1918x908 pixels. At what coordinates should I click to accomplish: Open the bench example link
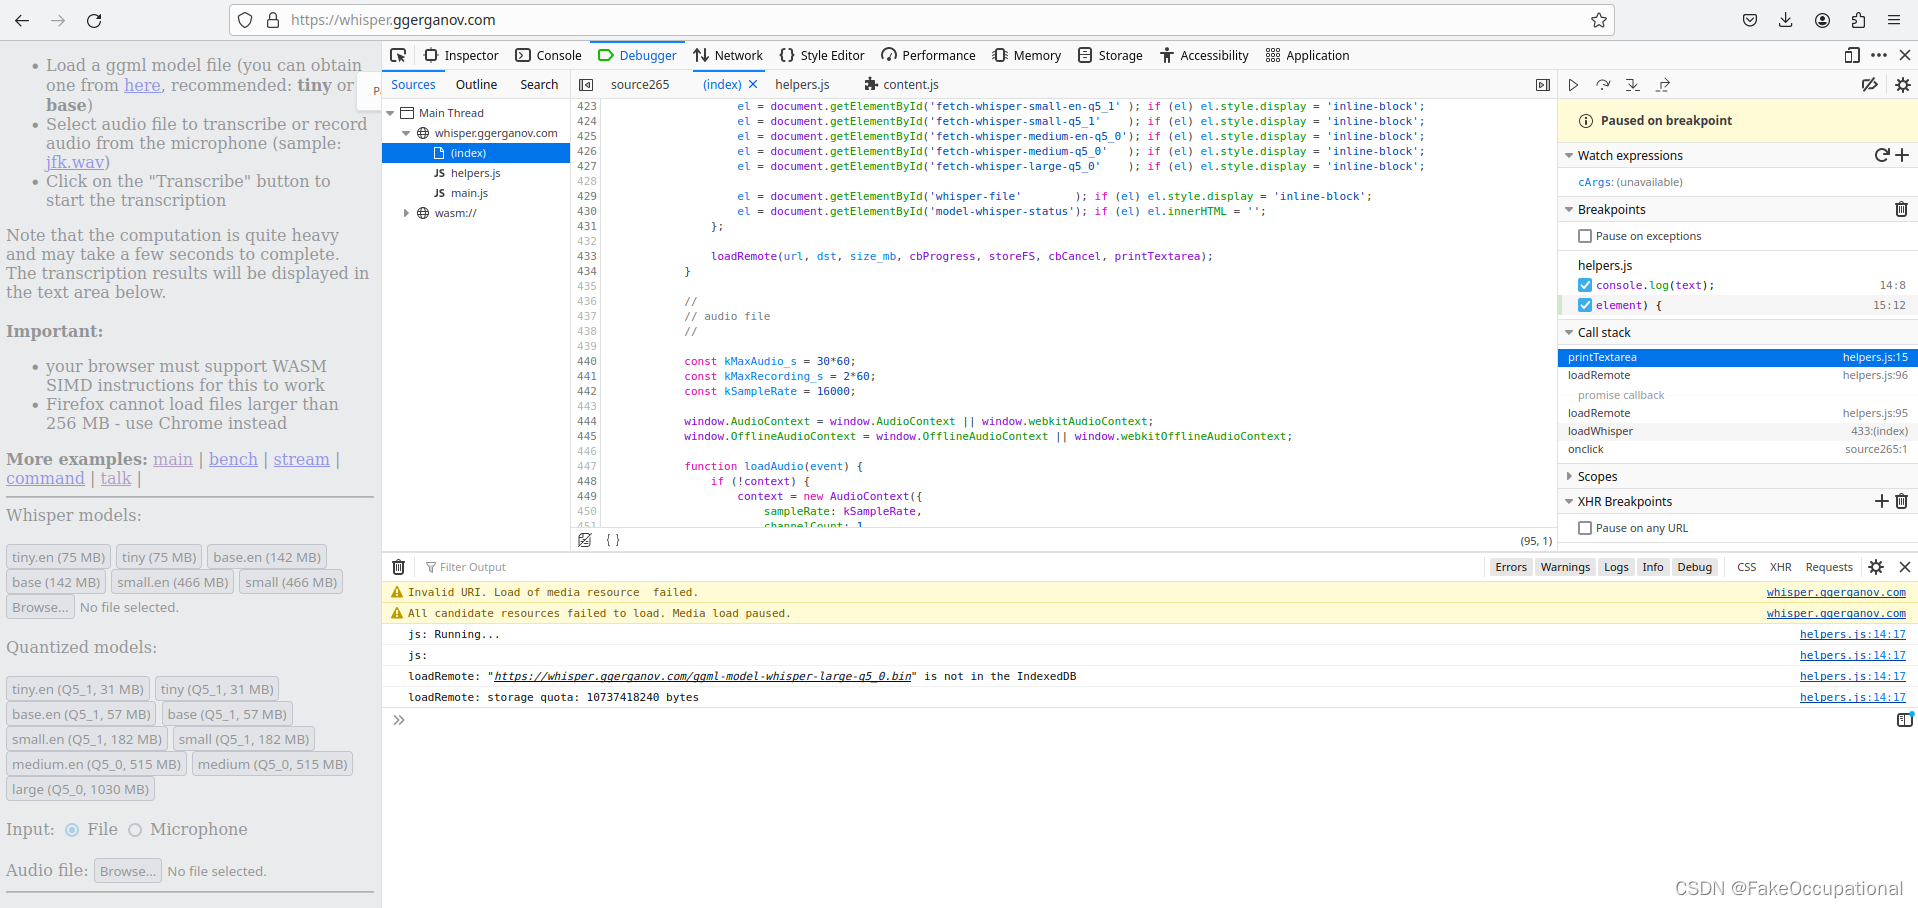click(233, 459)
